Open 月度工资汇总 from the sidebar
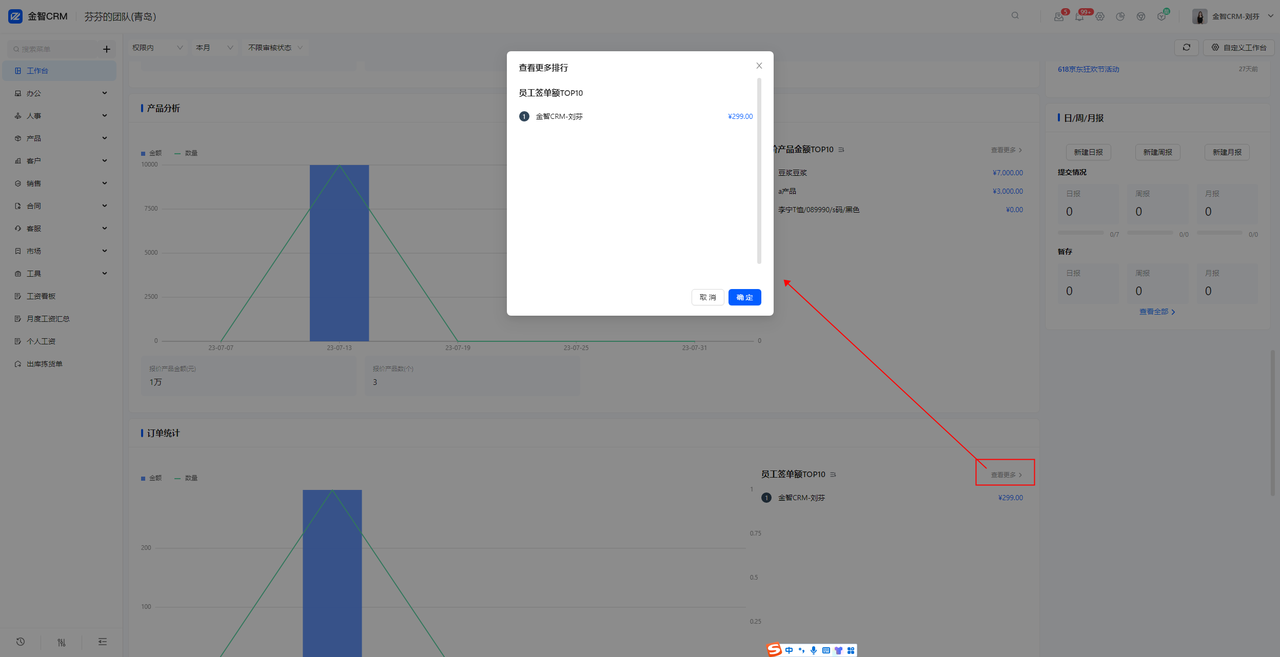The image size is (1280, 657). coord(60,319)
